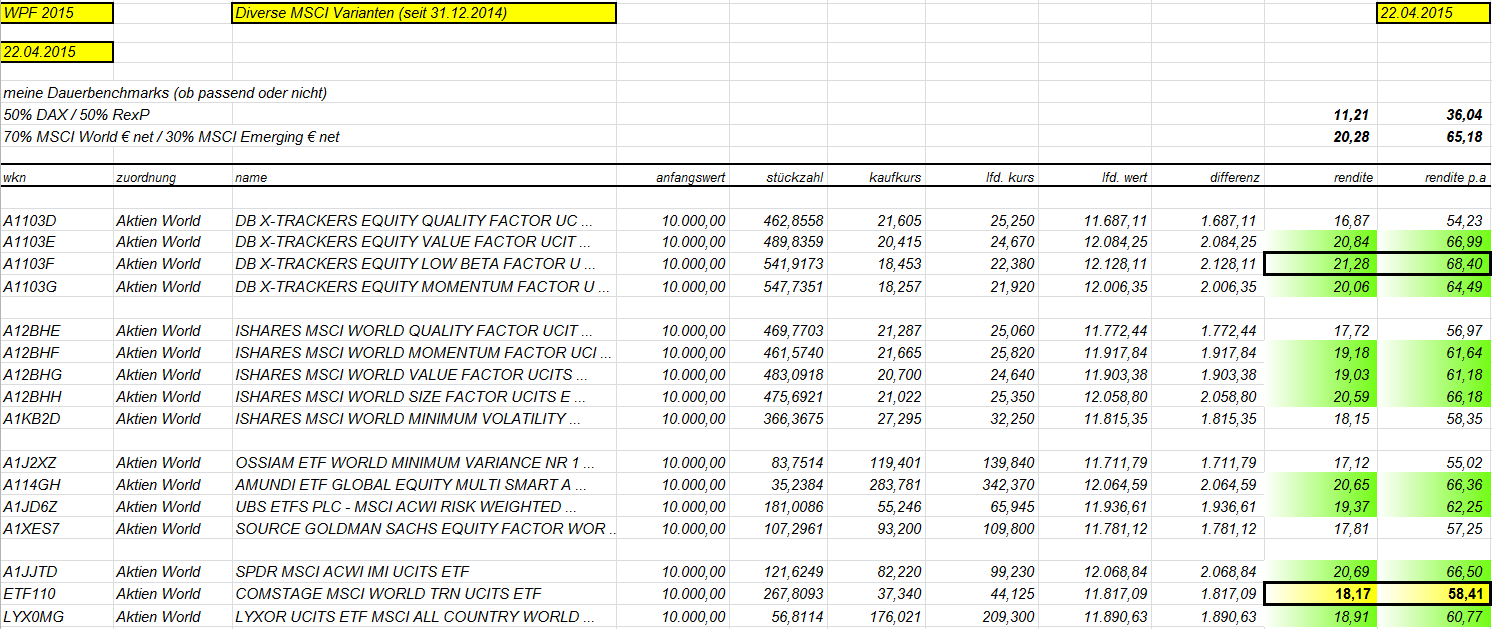
Task: Click the 'anfangswert' column header
Action: (691, 177)
